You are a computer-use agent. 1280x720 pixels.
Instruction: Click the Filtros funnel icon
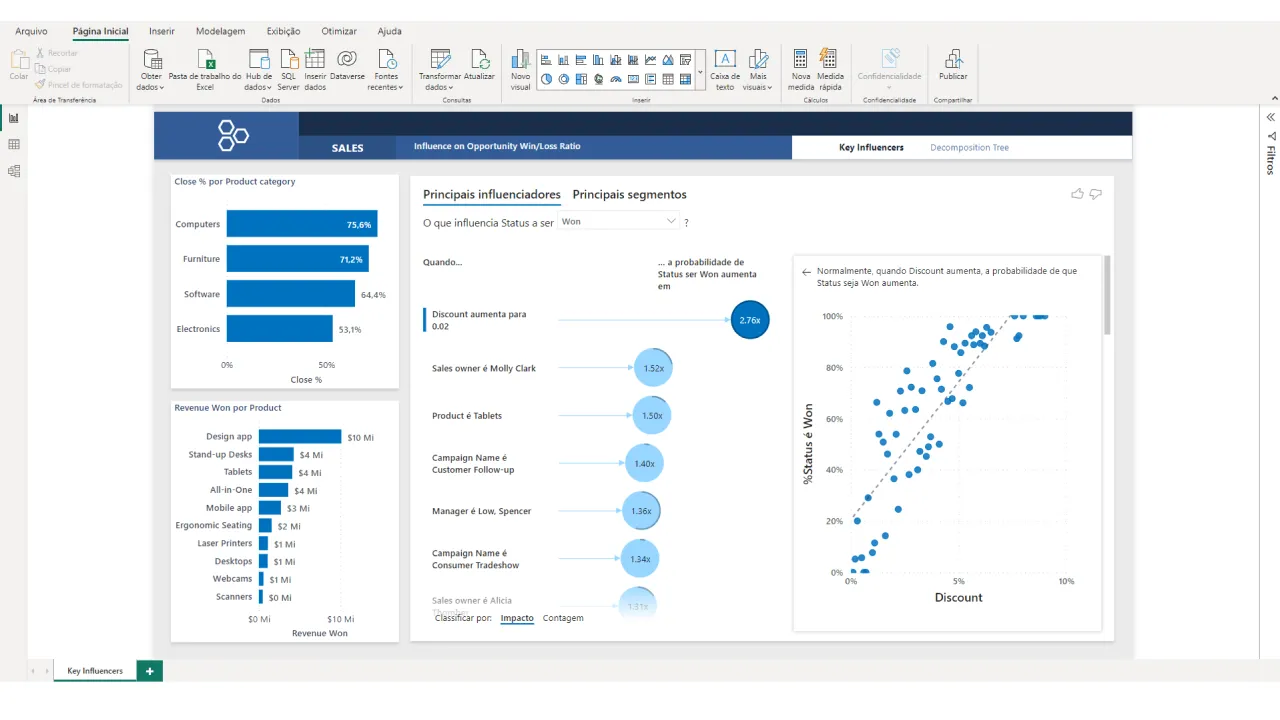(1271, 136)
